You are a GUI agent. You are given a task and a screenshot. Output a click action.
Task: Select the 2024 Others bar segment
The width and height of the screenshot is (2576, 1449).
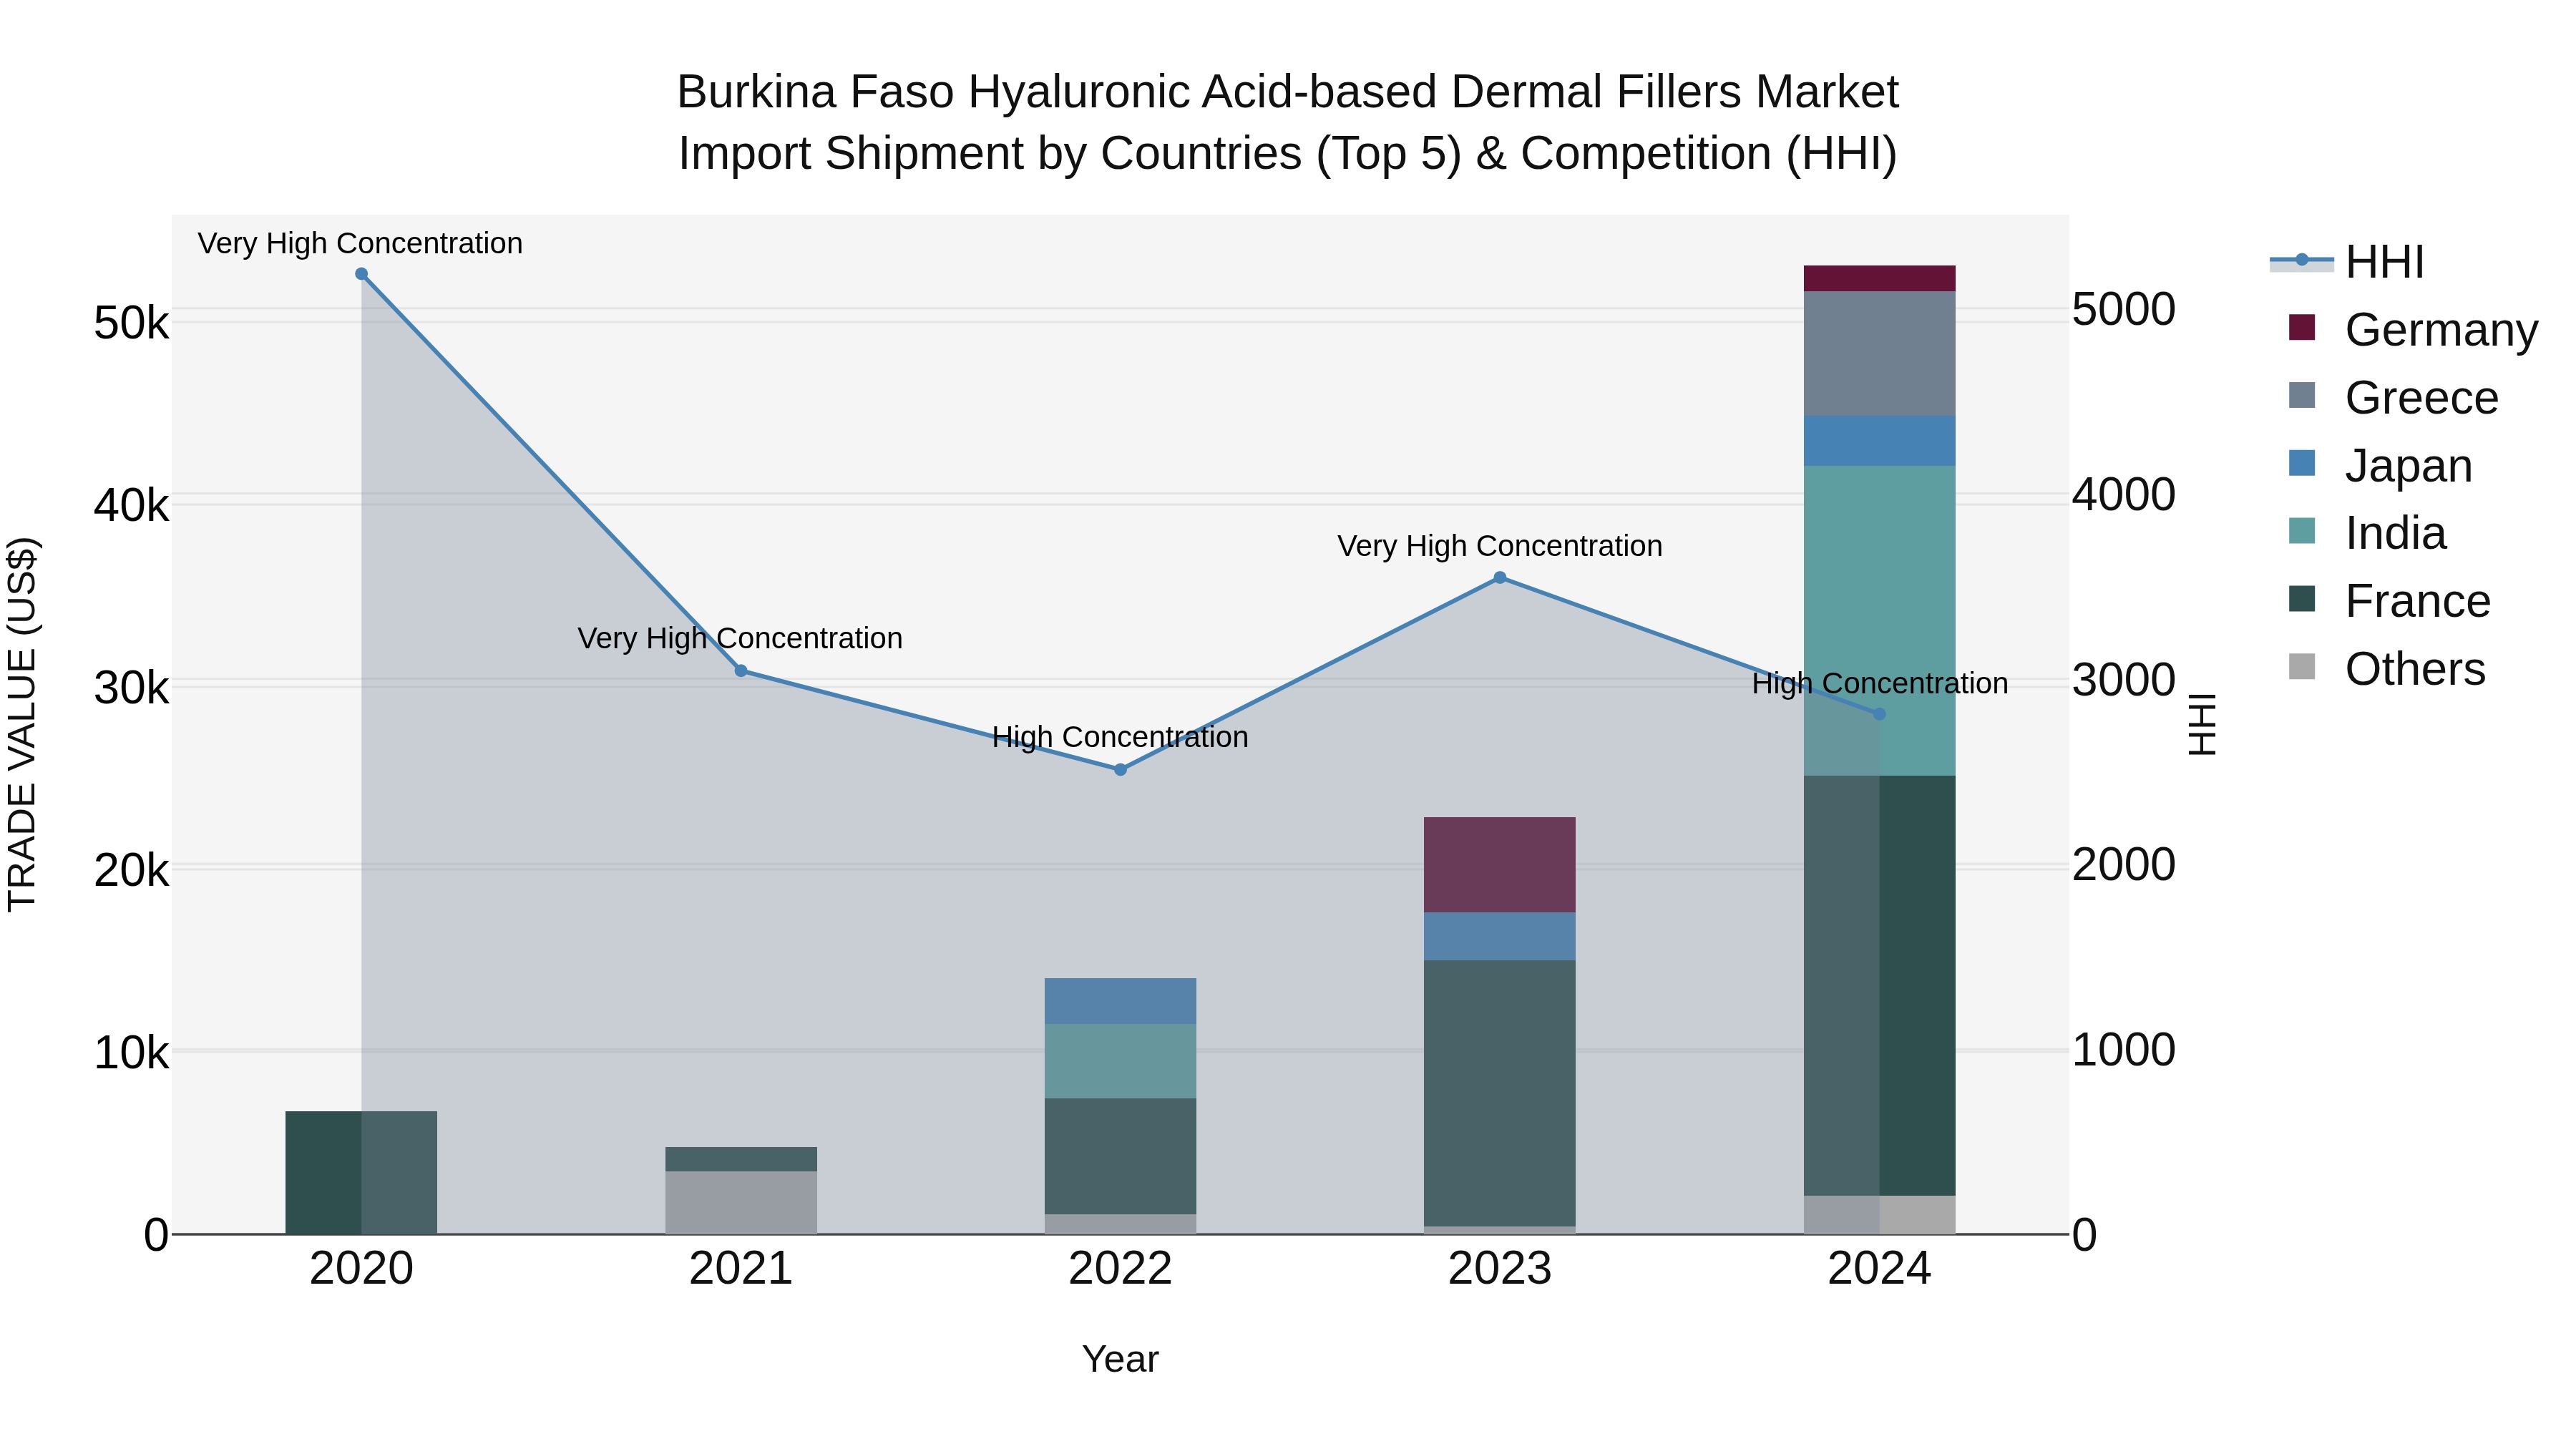click(x=1879, y=1215)
